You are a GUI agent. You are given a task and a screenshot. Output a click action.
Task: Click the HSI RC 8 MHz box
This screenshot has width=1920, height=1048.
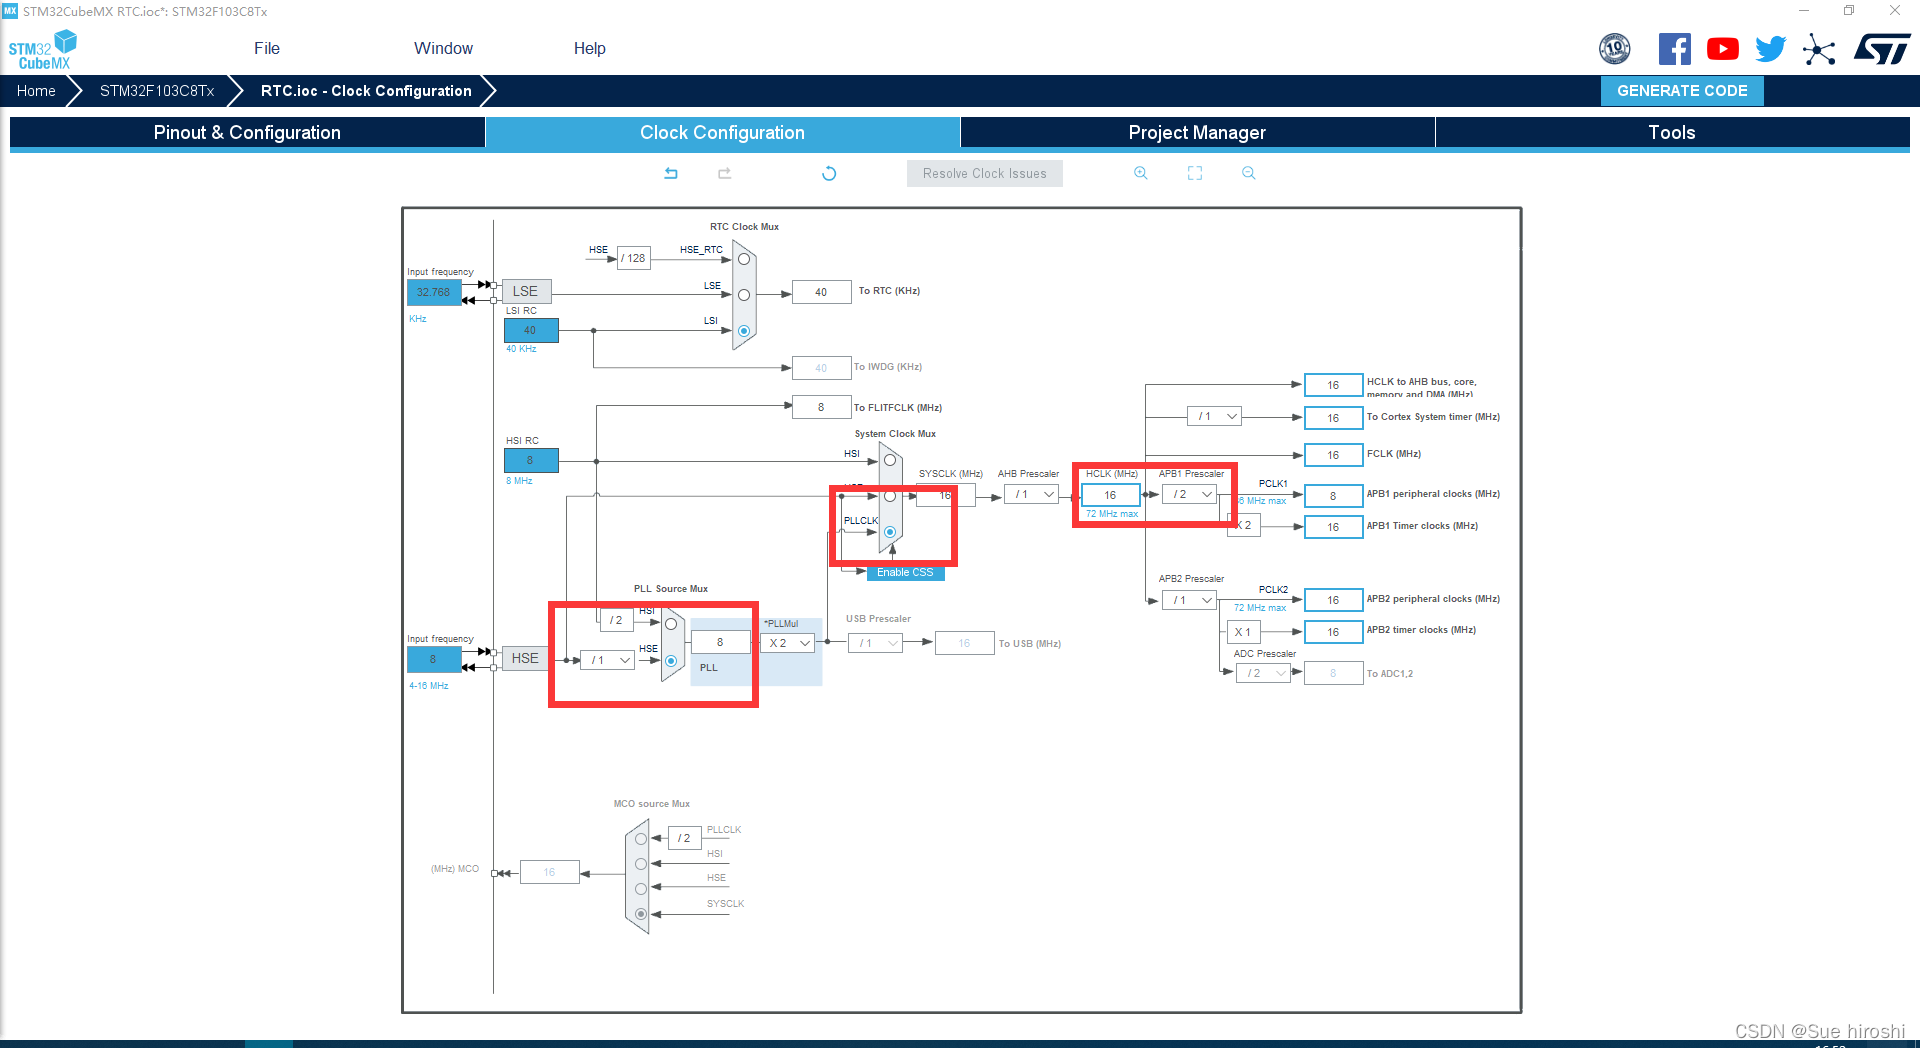531,460
